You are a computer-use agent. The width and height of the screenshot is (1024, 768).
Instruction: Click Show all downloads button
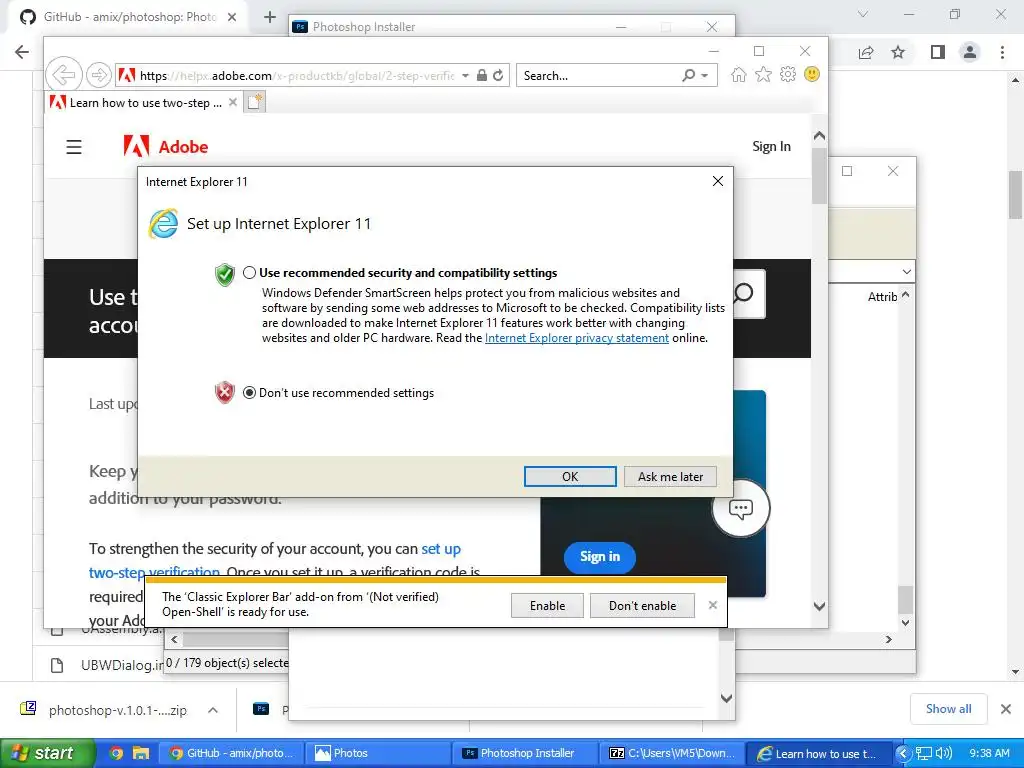[x=948, y=709]
